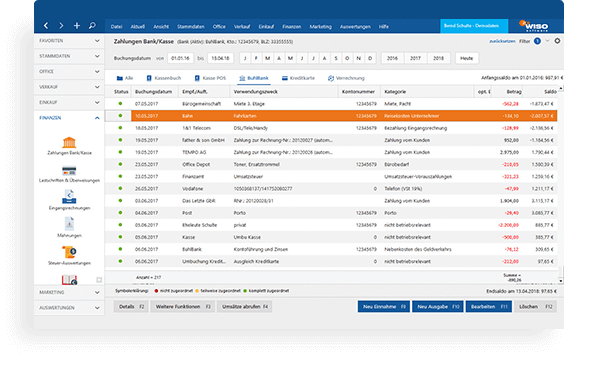This screenshot has width=600, height=392.
Task: Click the von date field 01.01.16
Action: (180, 58)
